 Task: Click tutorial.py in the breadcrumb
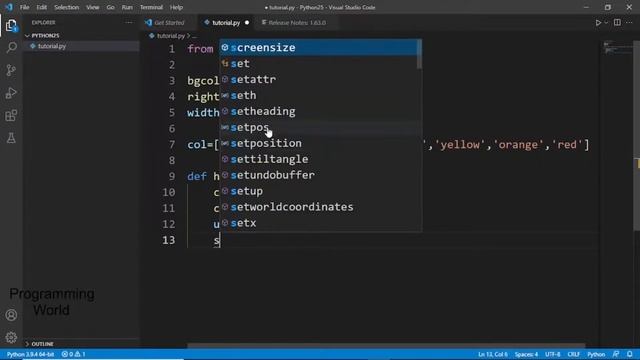[x=171, y=36]
